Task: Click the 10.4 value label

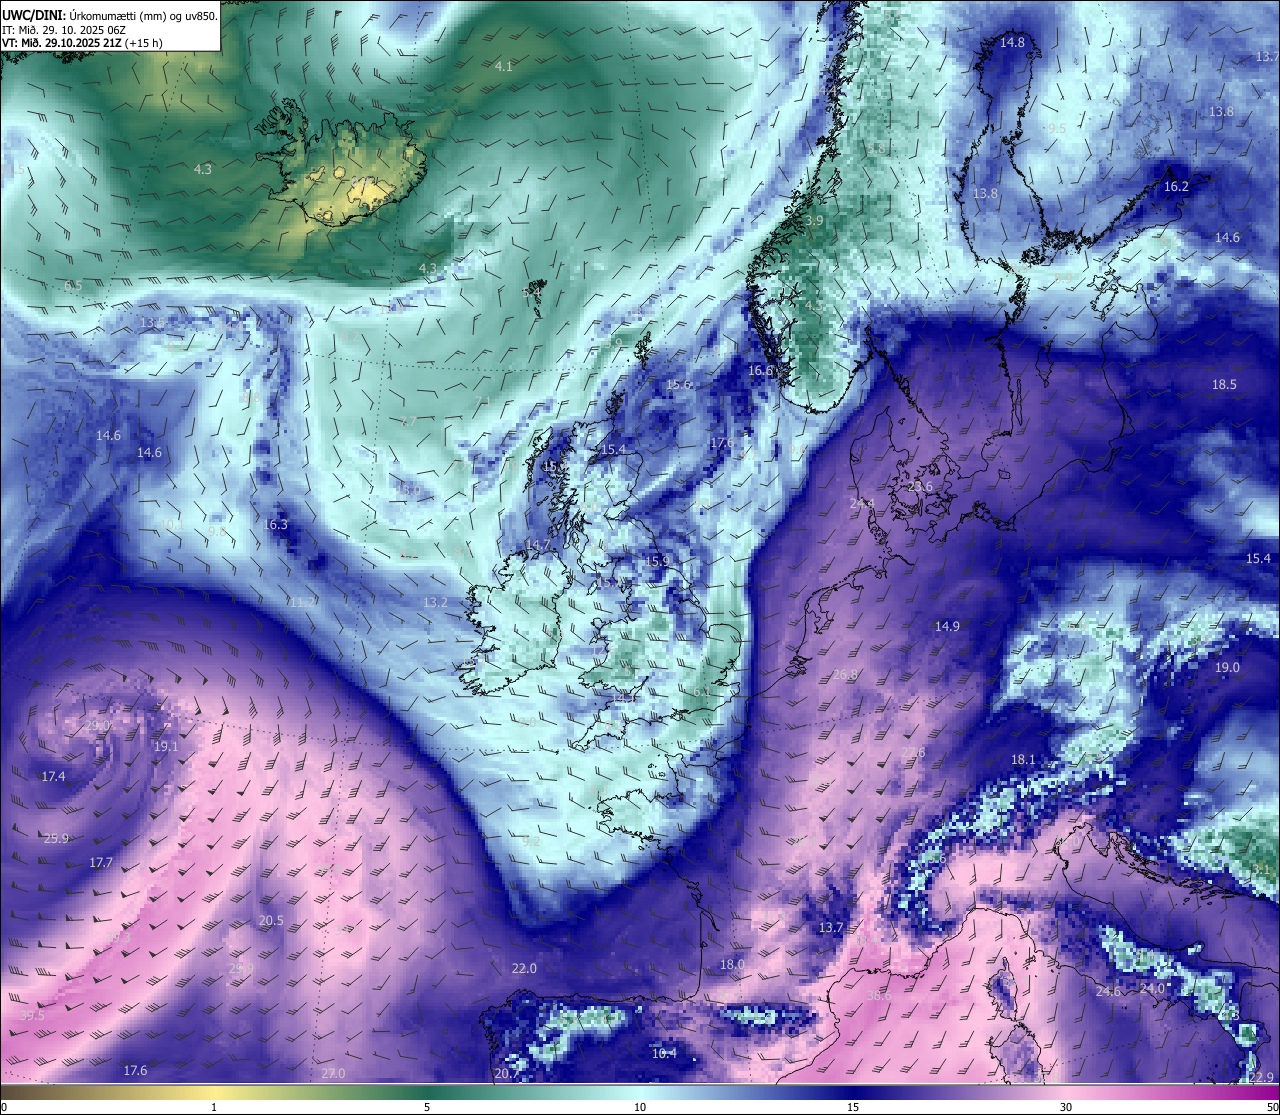Action: (664, 1053)
